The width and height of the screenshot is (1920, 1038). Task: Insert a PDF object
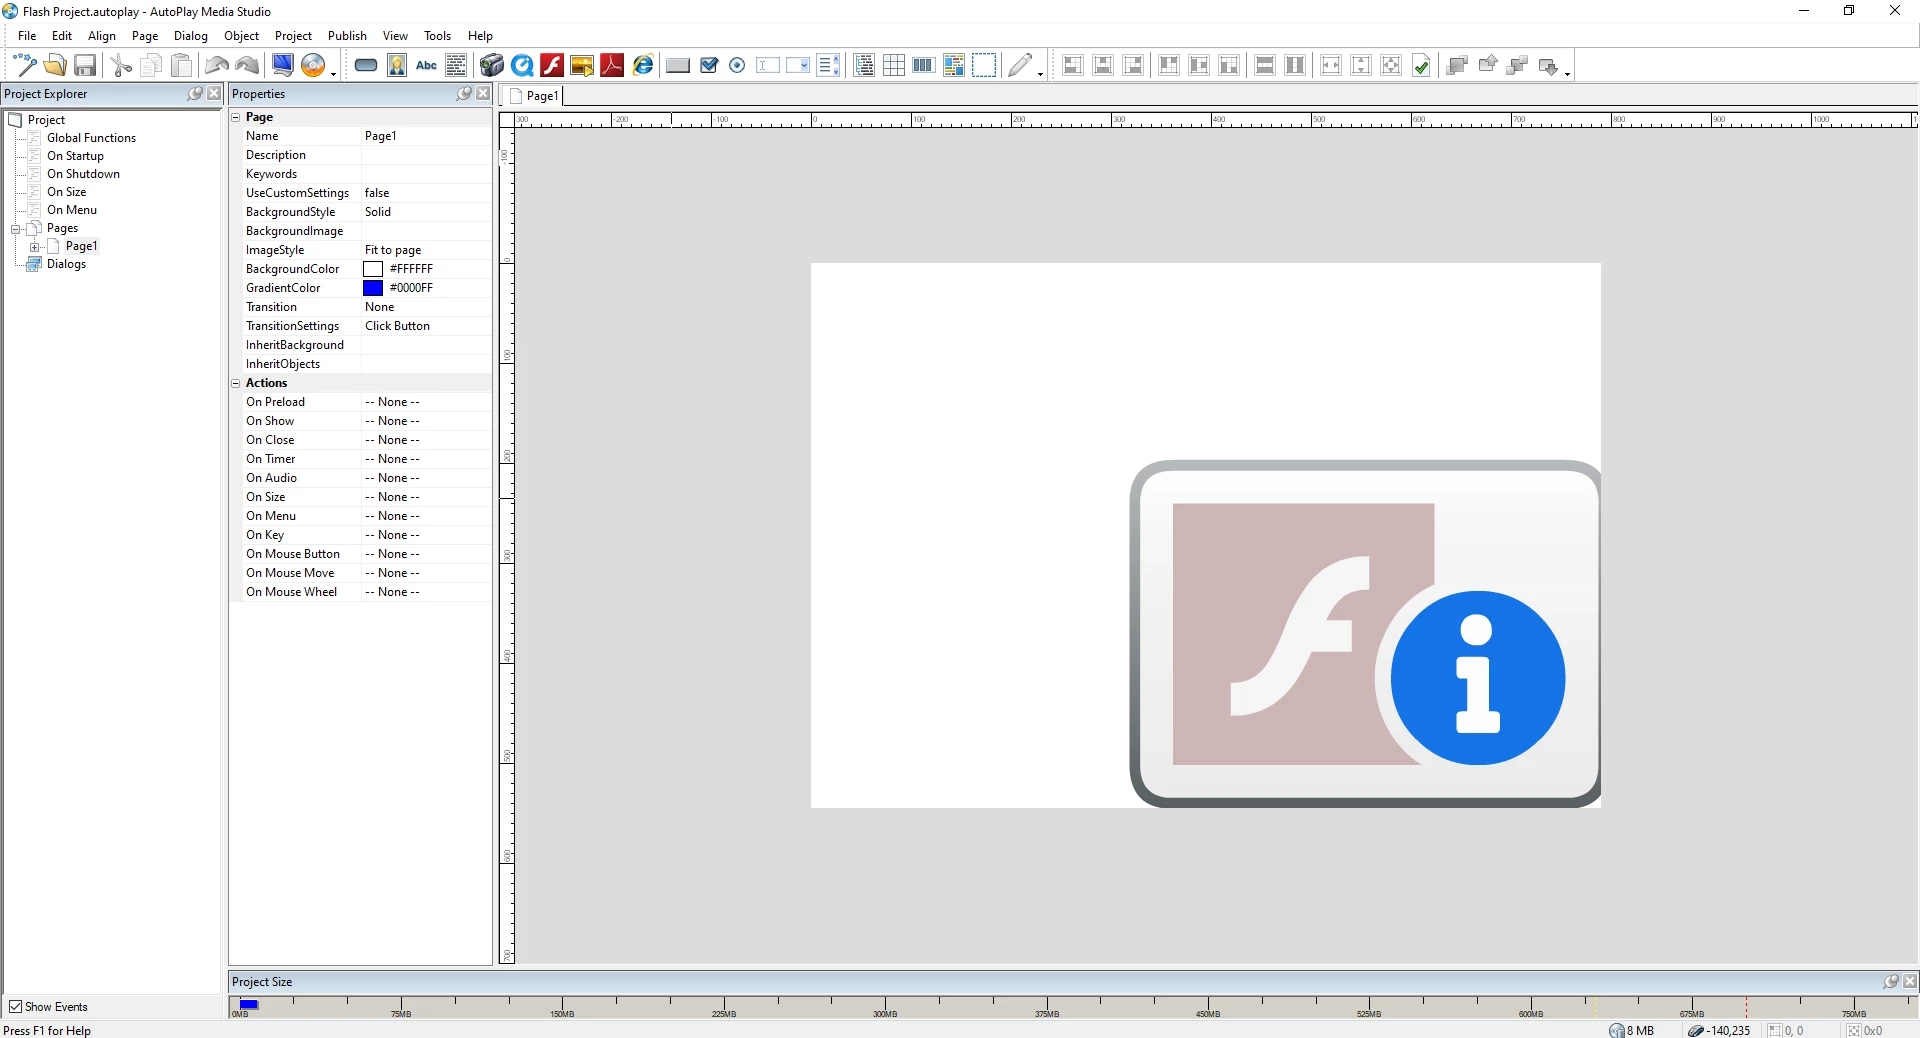click(x=612, y=66)
